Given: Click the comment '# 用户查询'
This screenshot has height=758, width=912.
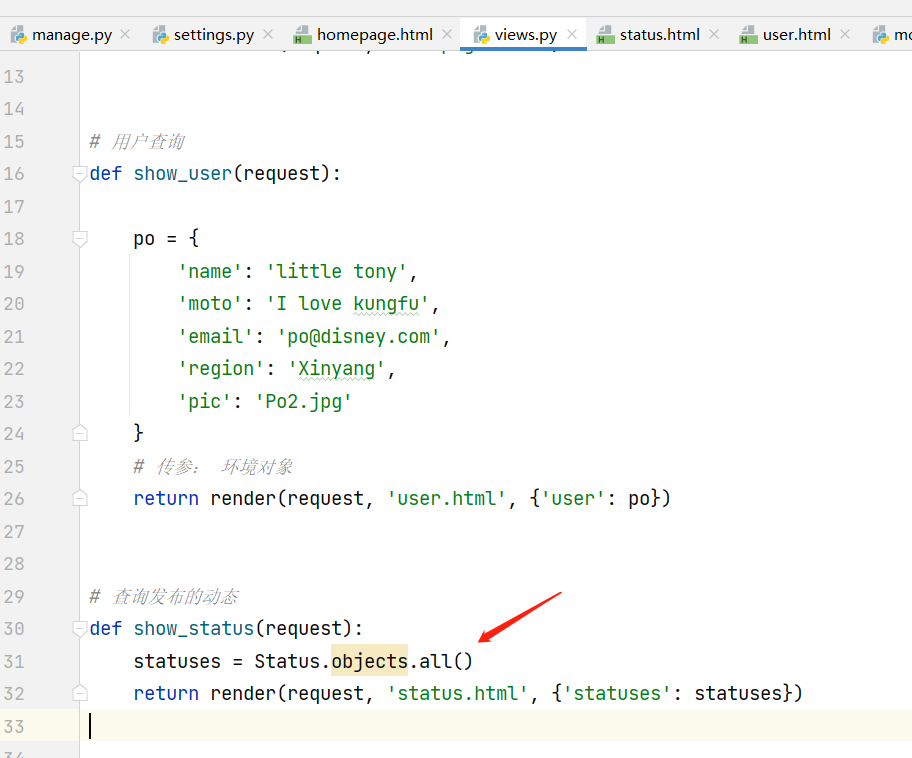Looking at the screenshot, I should (x=137, y=141).
